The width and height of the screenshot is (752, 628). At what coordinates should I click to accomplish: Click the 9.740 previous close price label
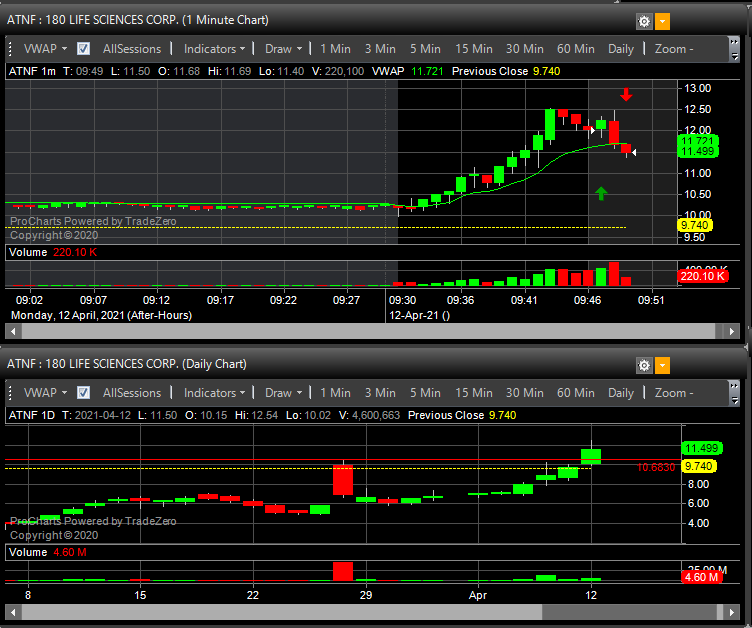696,226
